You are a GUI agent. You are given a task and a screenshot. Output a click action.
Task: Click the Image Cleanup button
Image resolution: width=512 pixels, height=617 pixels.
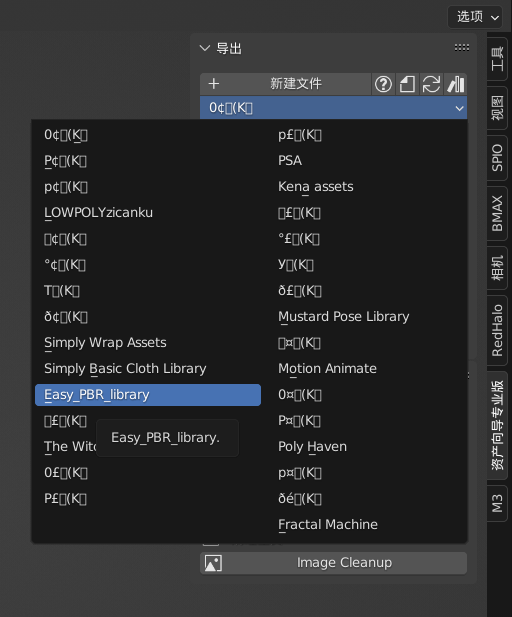tap(333, 563)
